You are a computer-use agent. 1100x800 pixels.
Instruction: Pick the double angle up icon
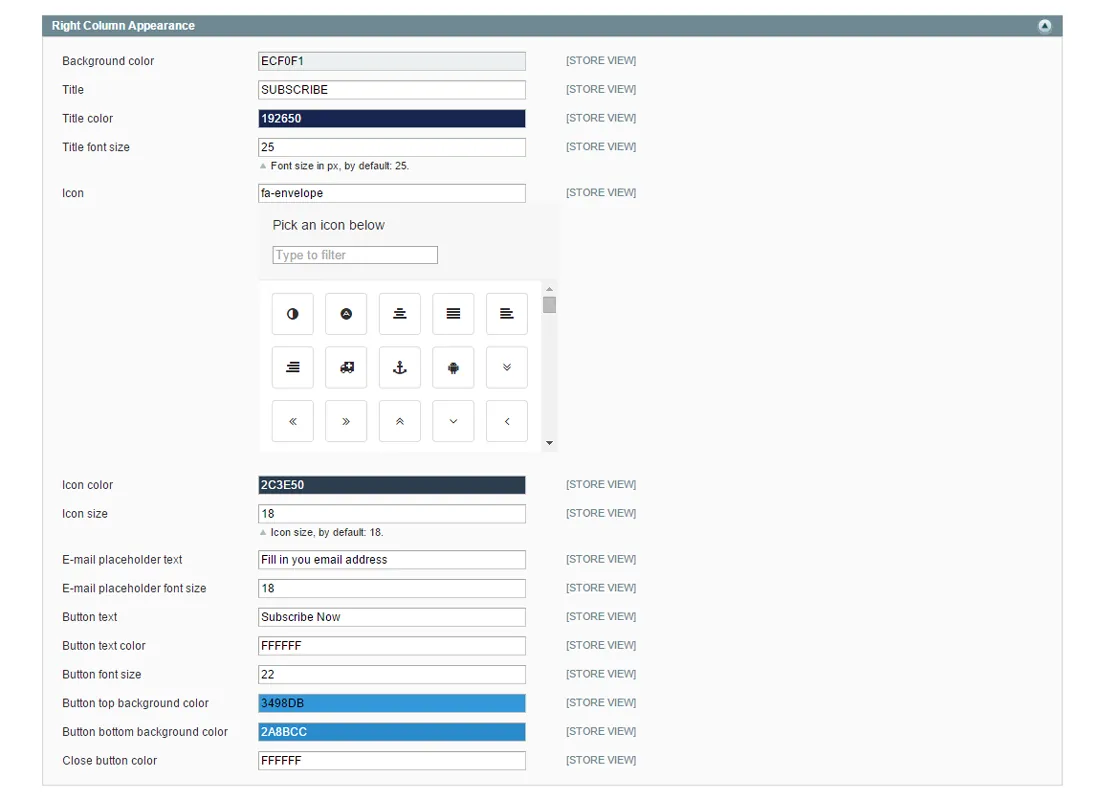coord(400,421)
